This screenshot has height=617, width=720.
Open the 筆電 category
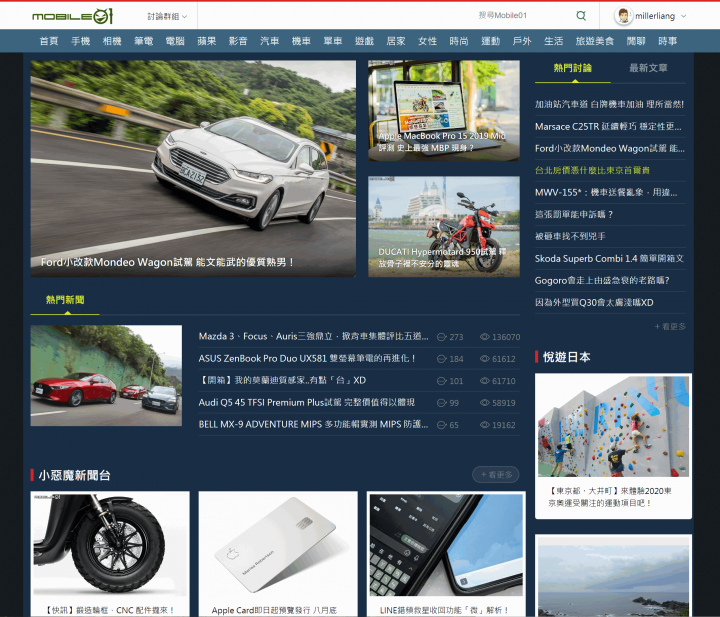[143, 41]
